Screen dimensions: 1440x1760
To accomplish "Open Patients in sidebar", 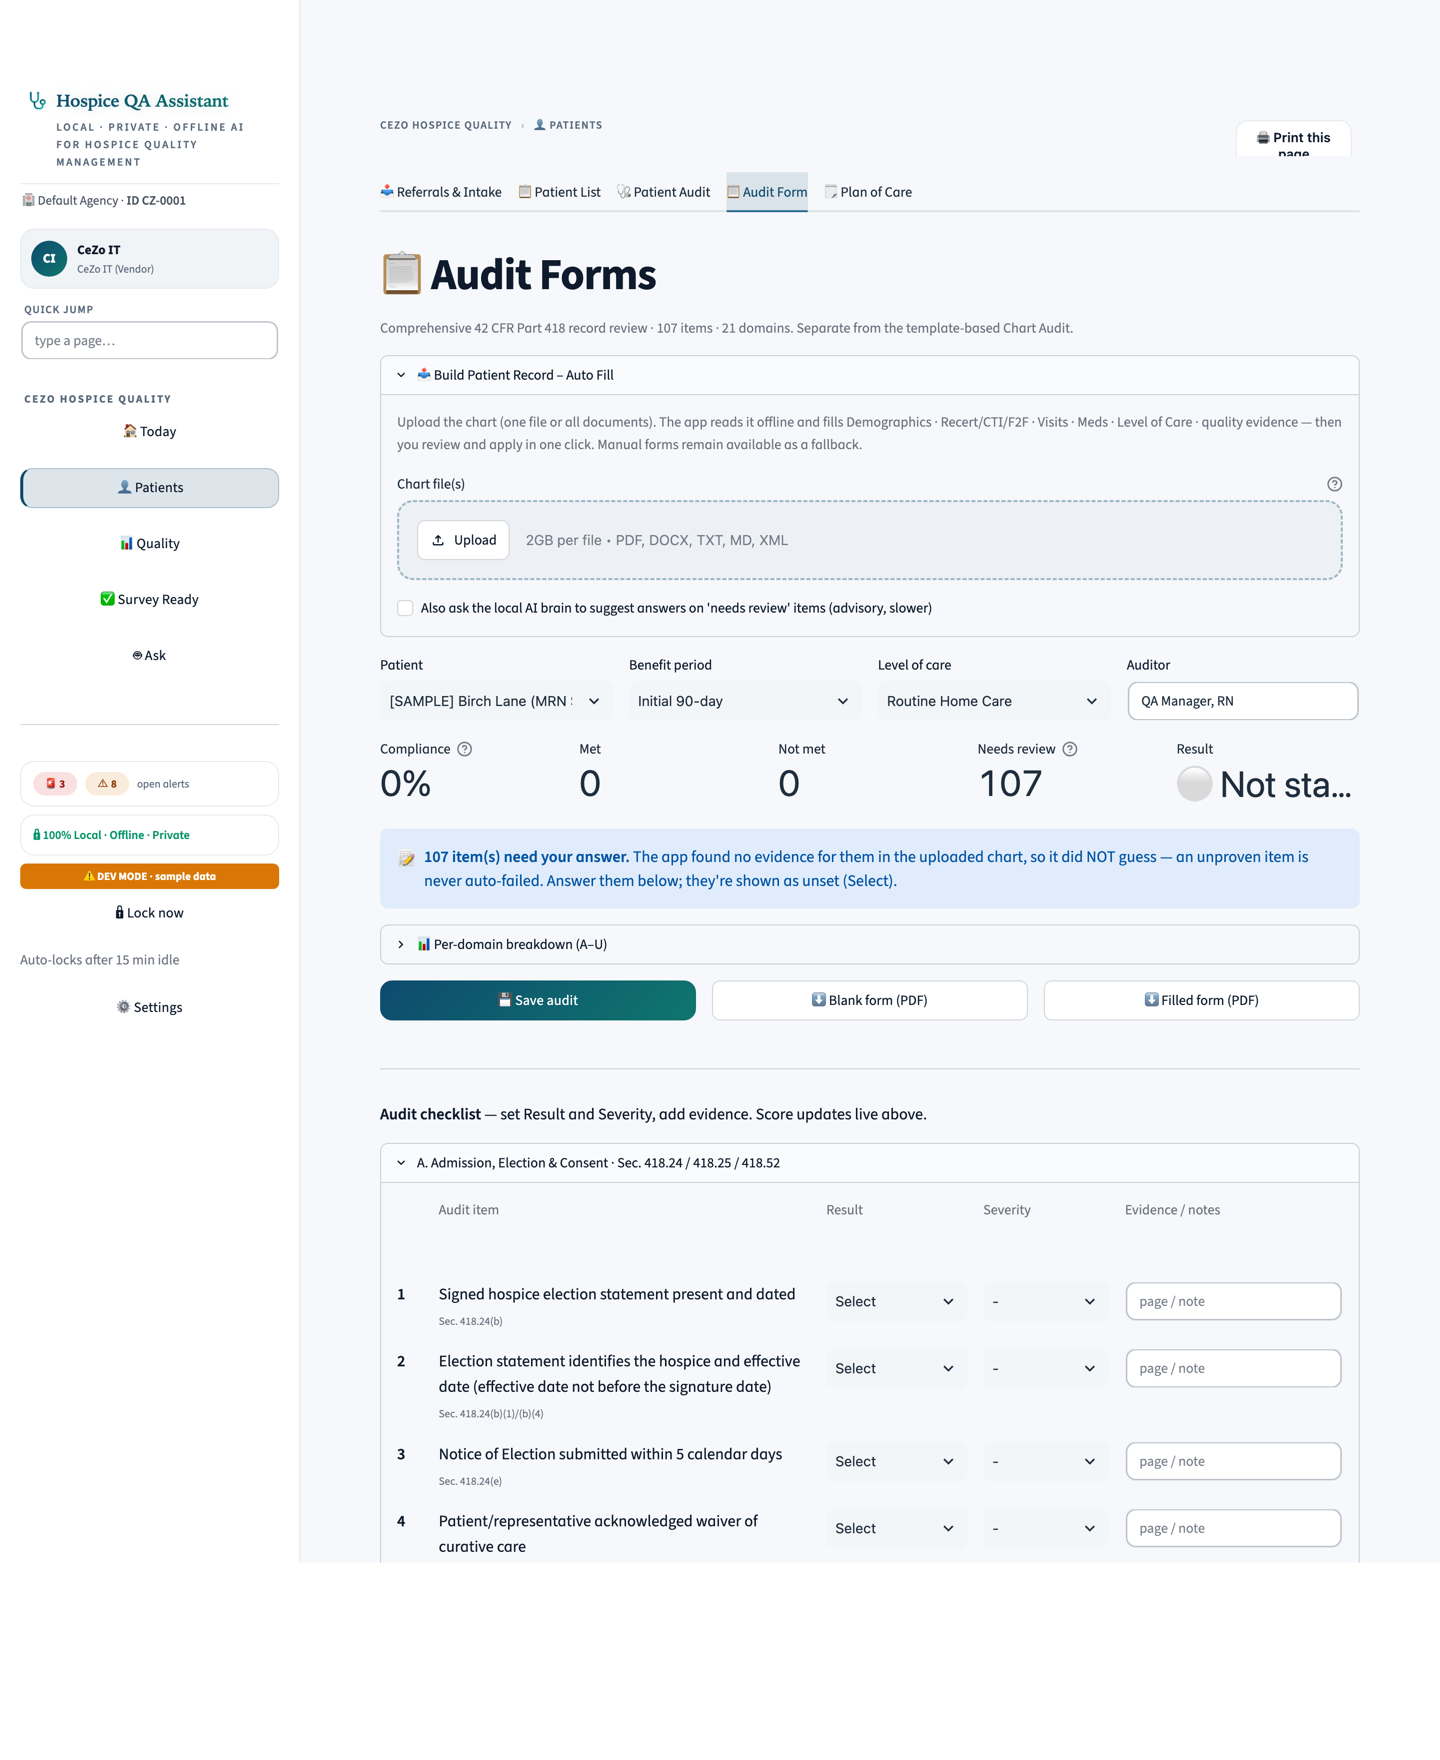I will click(x=149, y=488).
